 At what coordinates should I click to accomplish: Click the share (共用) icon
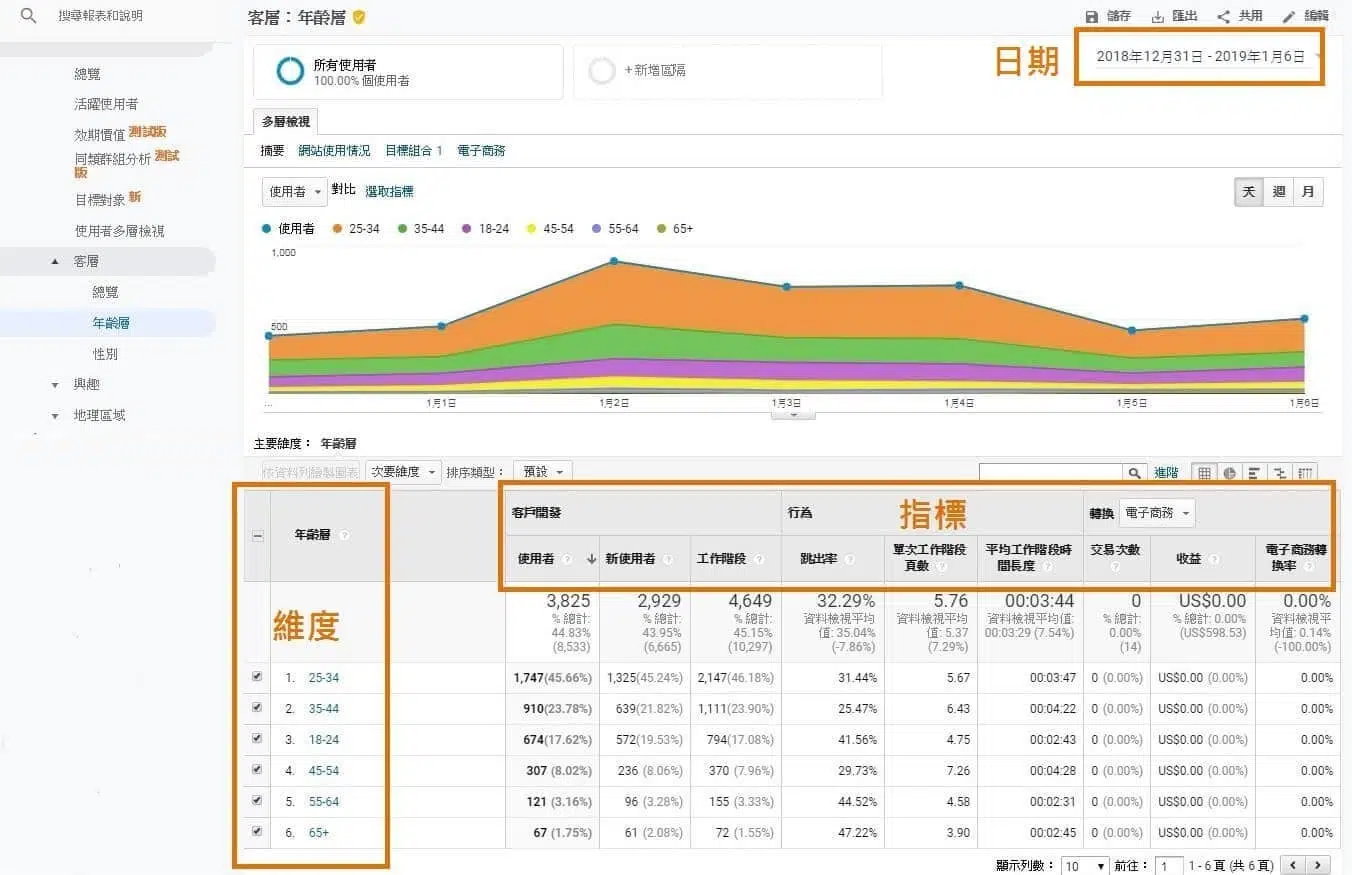click(1223, 17)
